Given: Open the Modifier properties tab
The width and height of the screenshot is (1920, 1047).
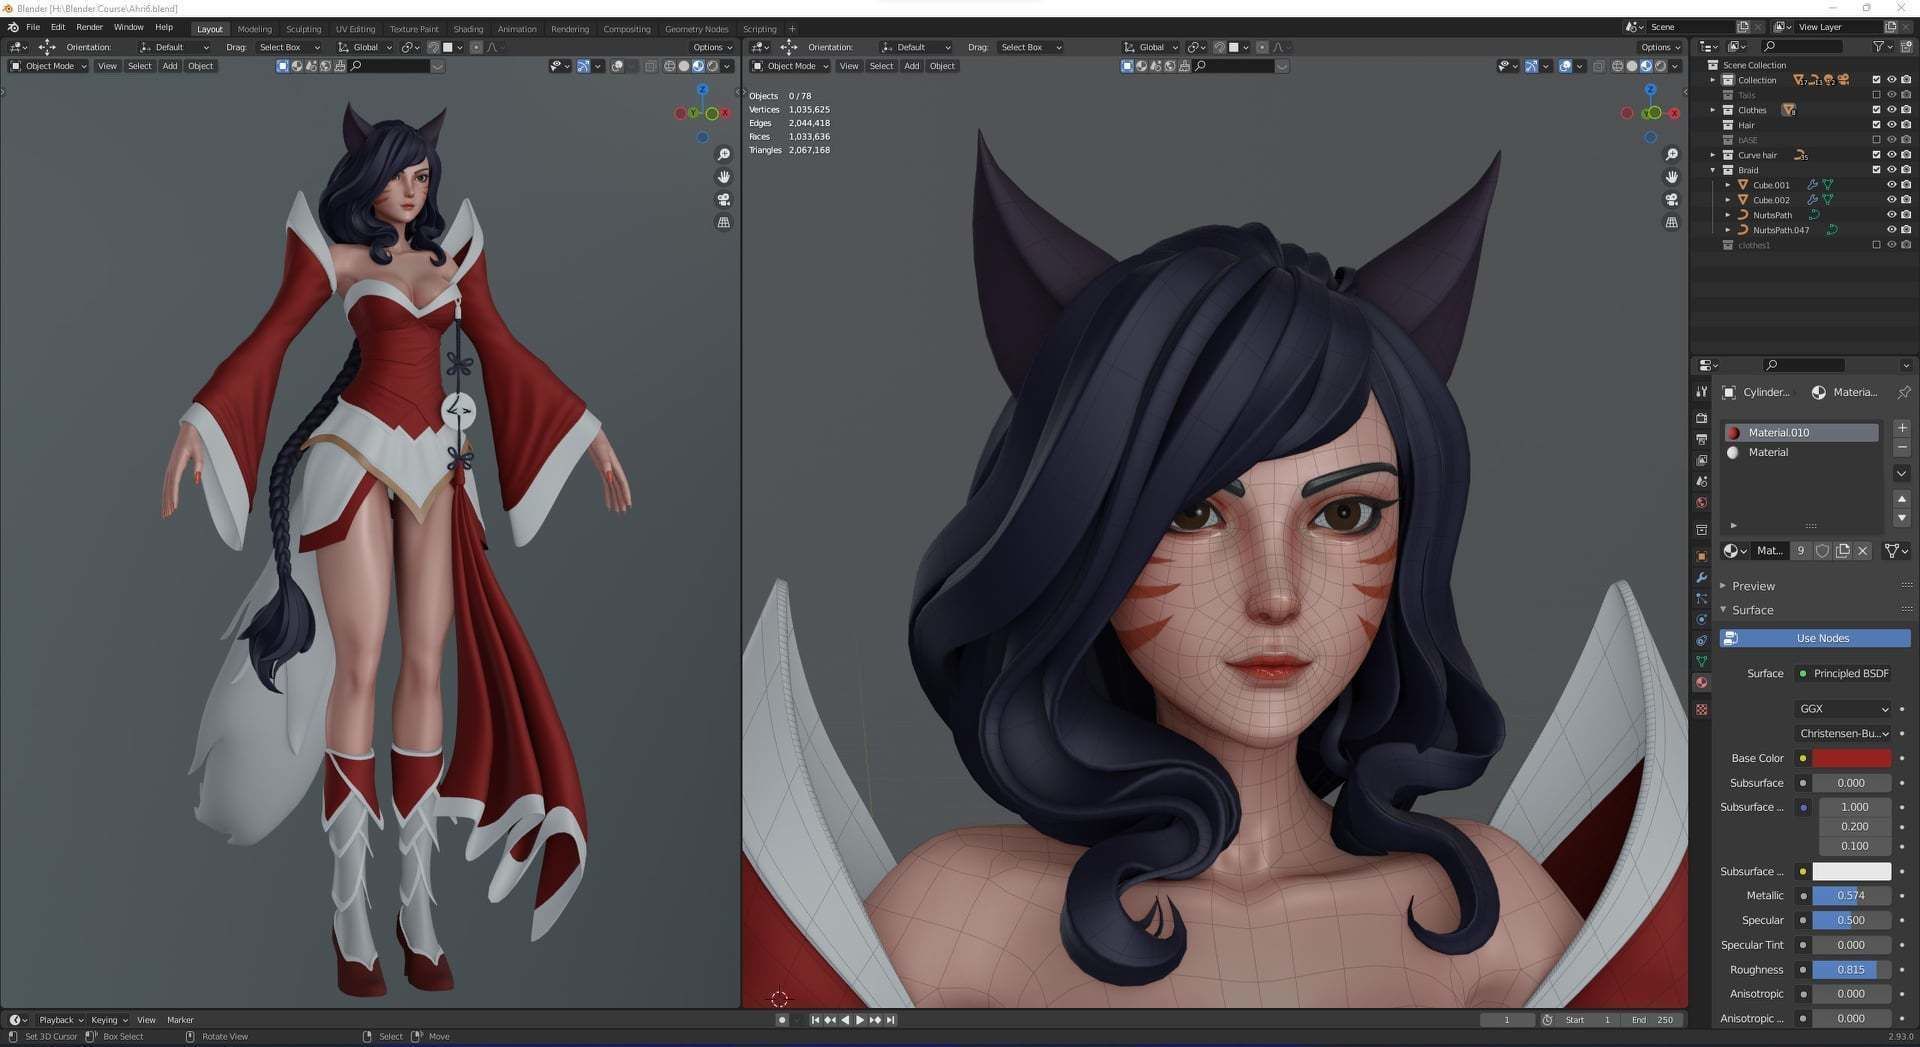Looking at the screenshot, I should click(x=1701, y=577).
